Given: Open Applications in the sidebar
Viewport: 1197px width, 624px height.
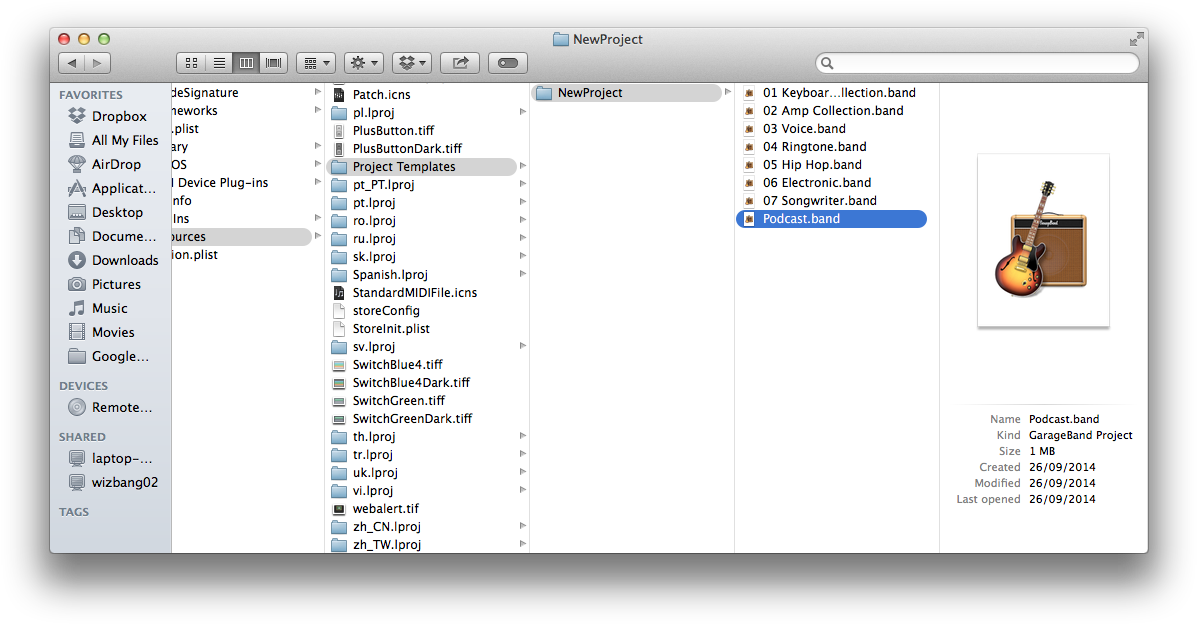Looking at the screenshot, I should 111,188.
